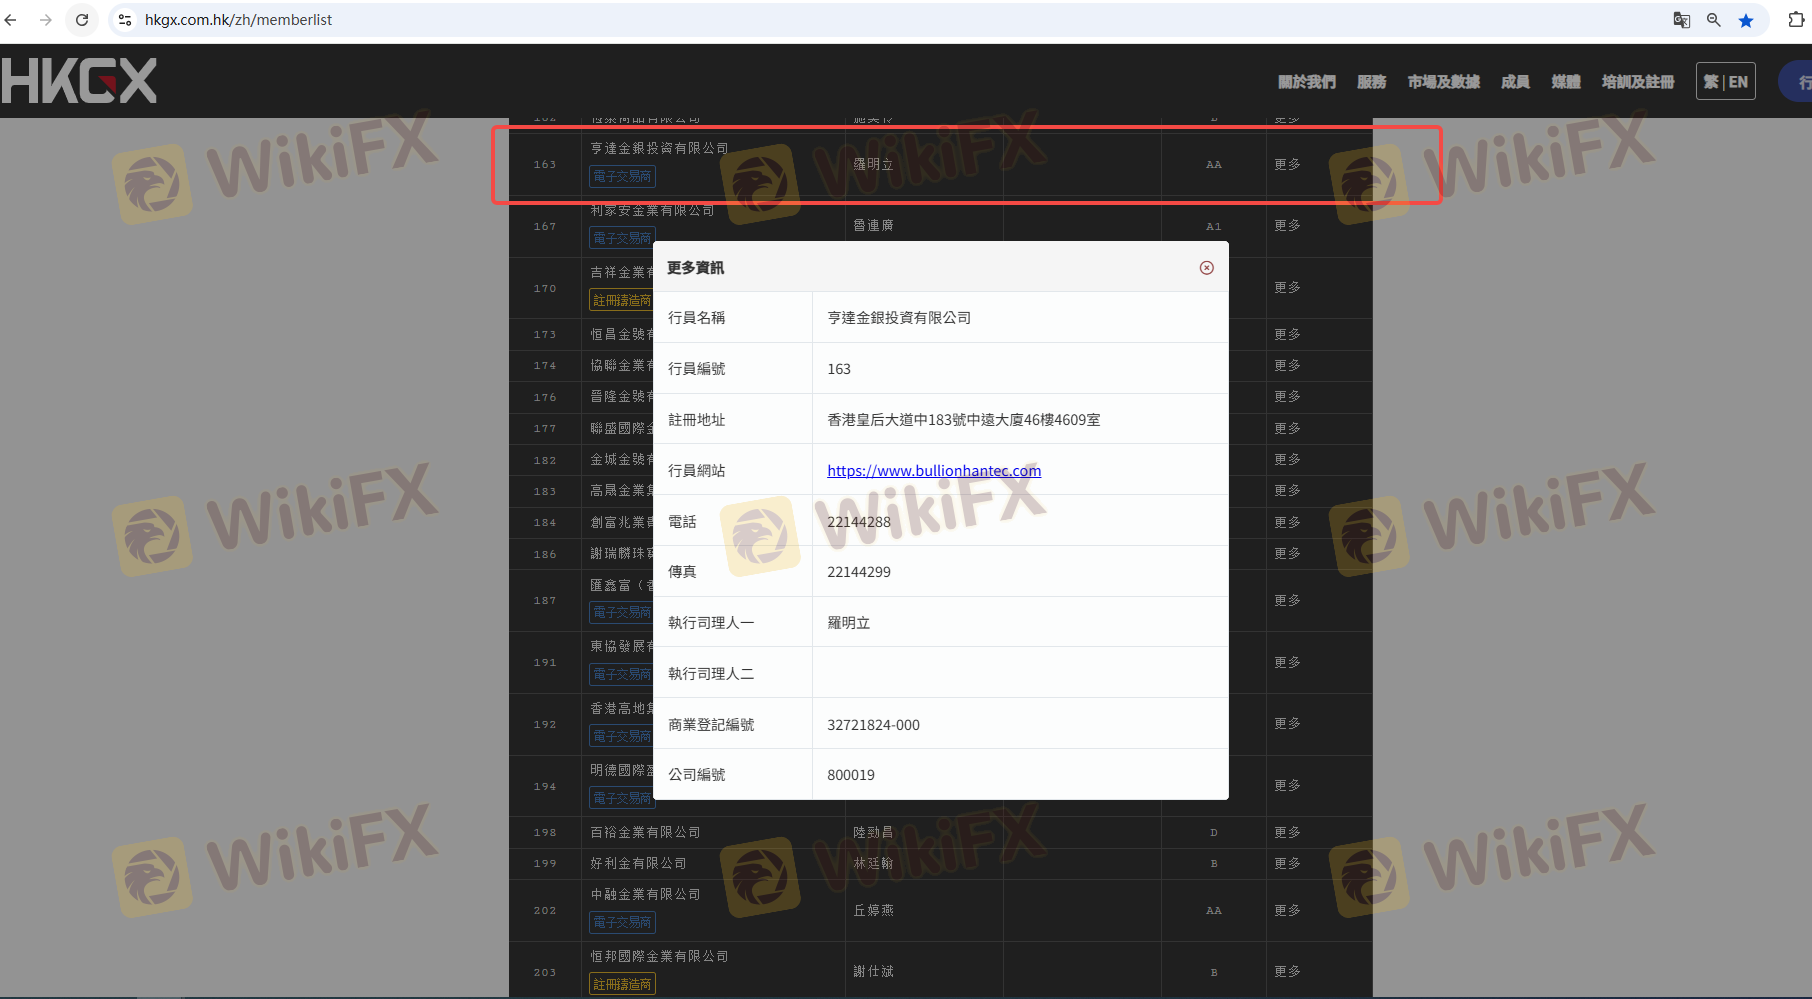
Task: Select the fax number 22144299
Action: [x=859, y=572]
